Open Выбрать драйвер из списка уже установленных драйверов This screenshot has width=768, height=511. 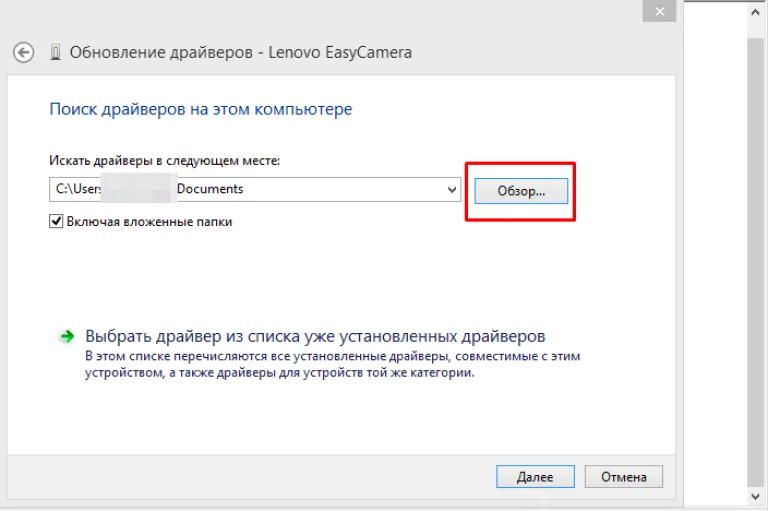[315, 337]
